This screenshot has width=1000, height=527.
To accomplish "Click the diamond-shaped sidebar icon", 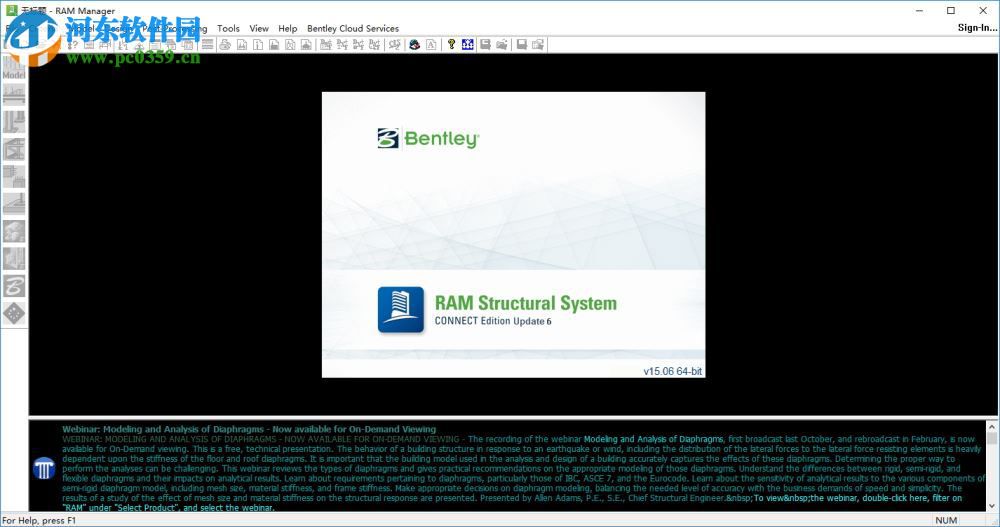I will click(14, 313).
